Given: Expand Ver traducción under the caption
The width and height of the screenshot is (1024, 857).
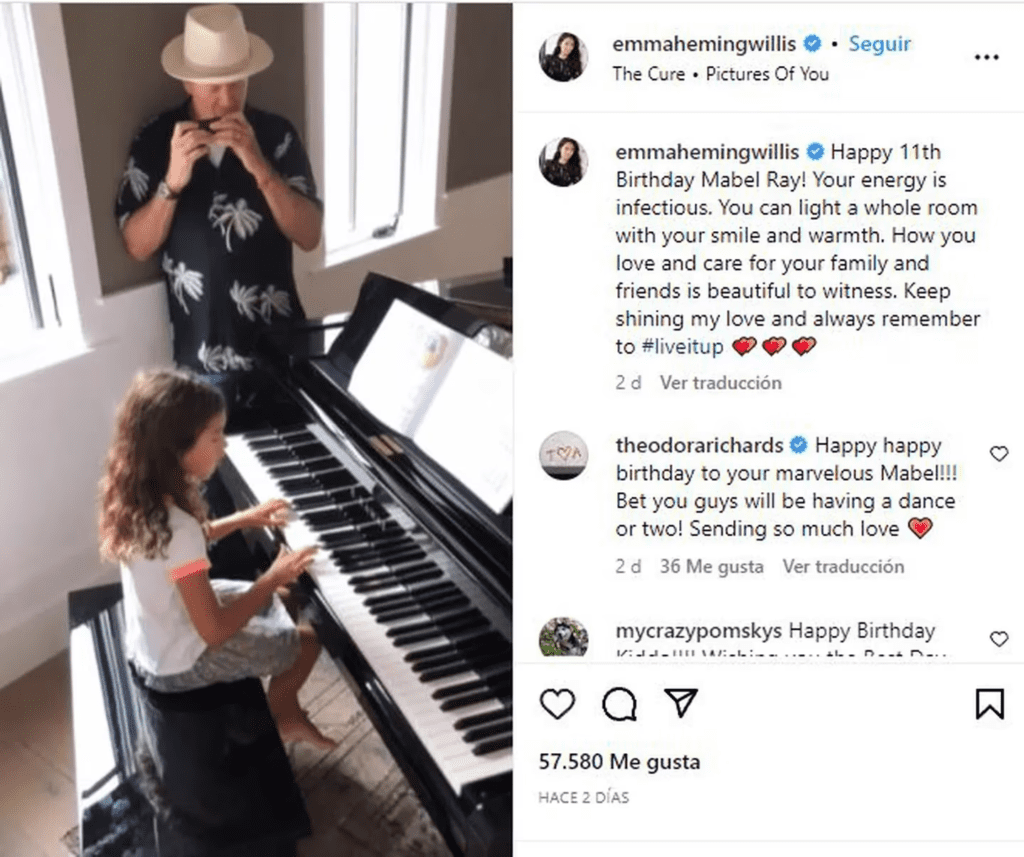Looking at the screenshot, I should [x=720, y=383].
